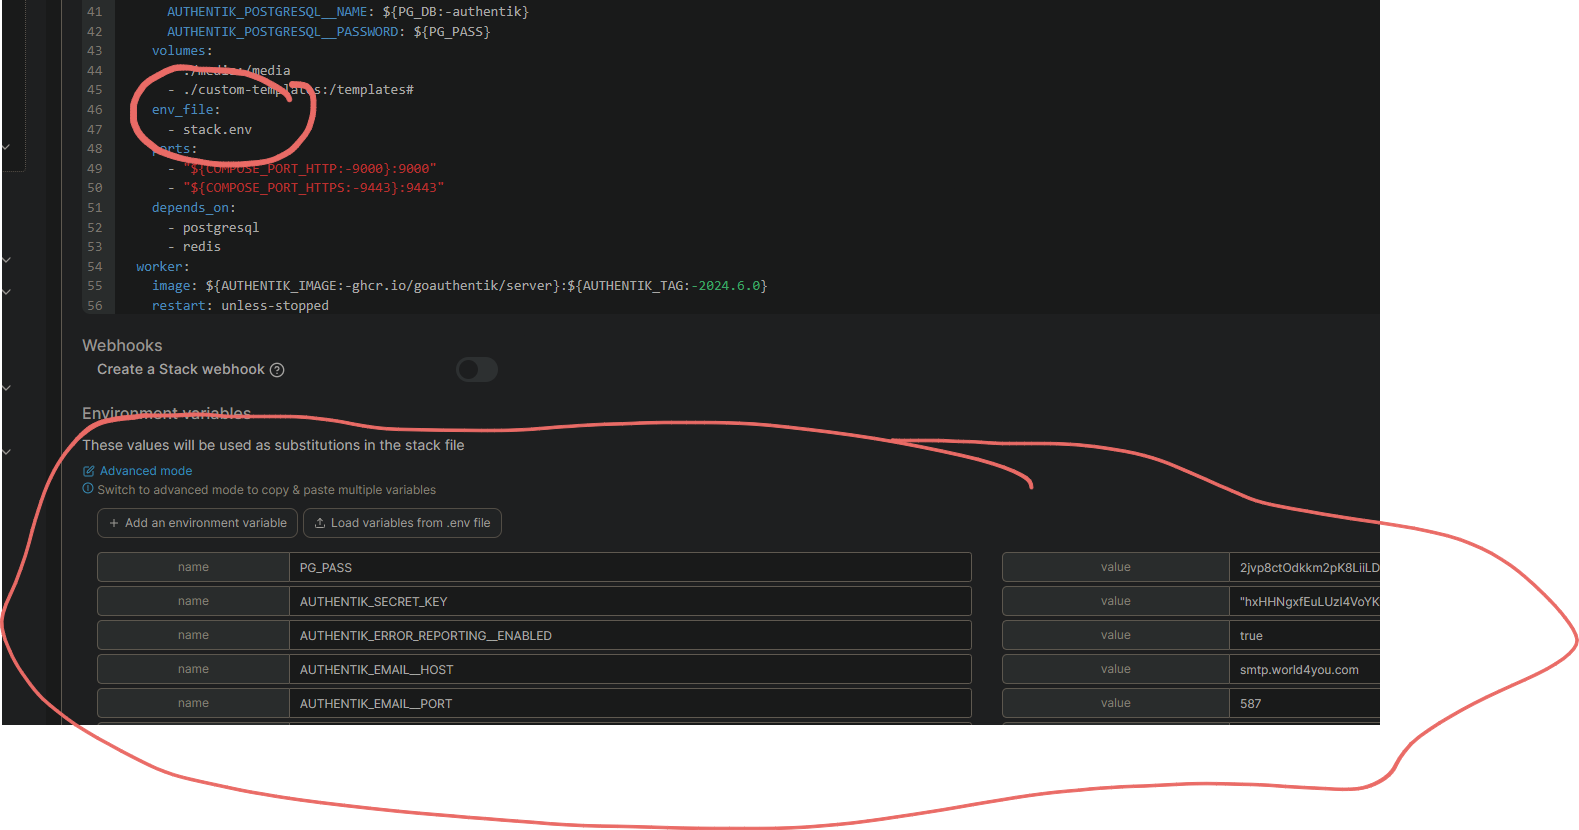This screenshot has width=1579, height=830.
Task: Click value field containing 587
Action: (x=1302, y=703)
